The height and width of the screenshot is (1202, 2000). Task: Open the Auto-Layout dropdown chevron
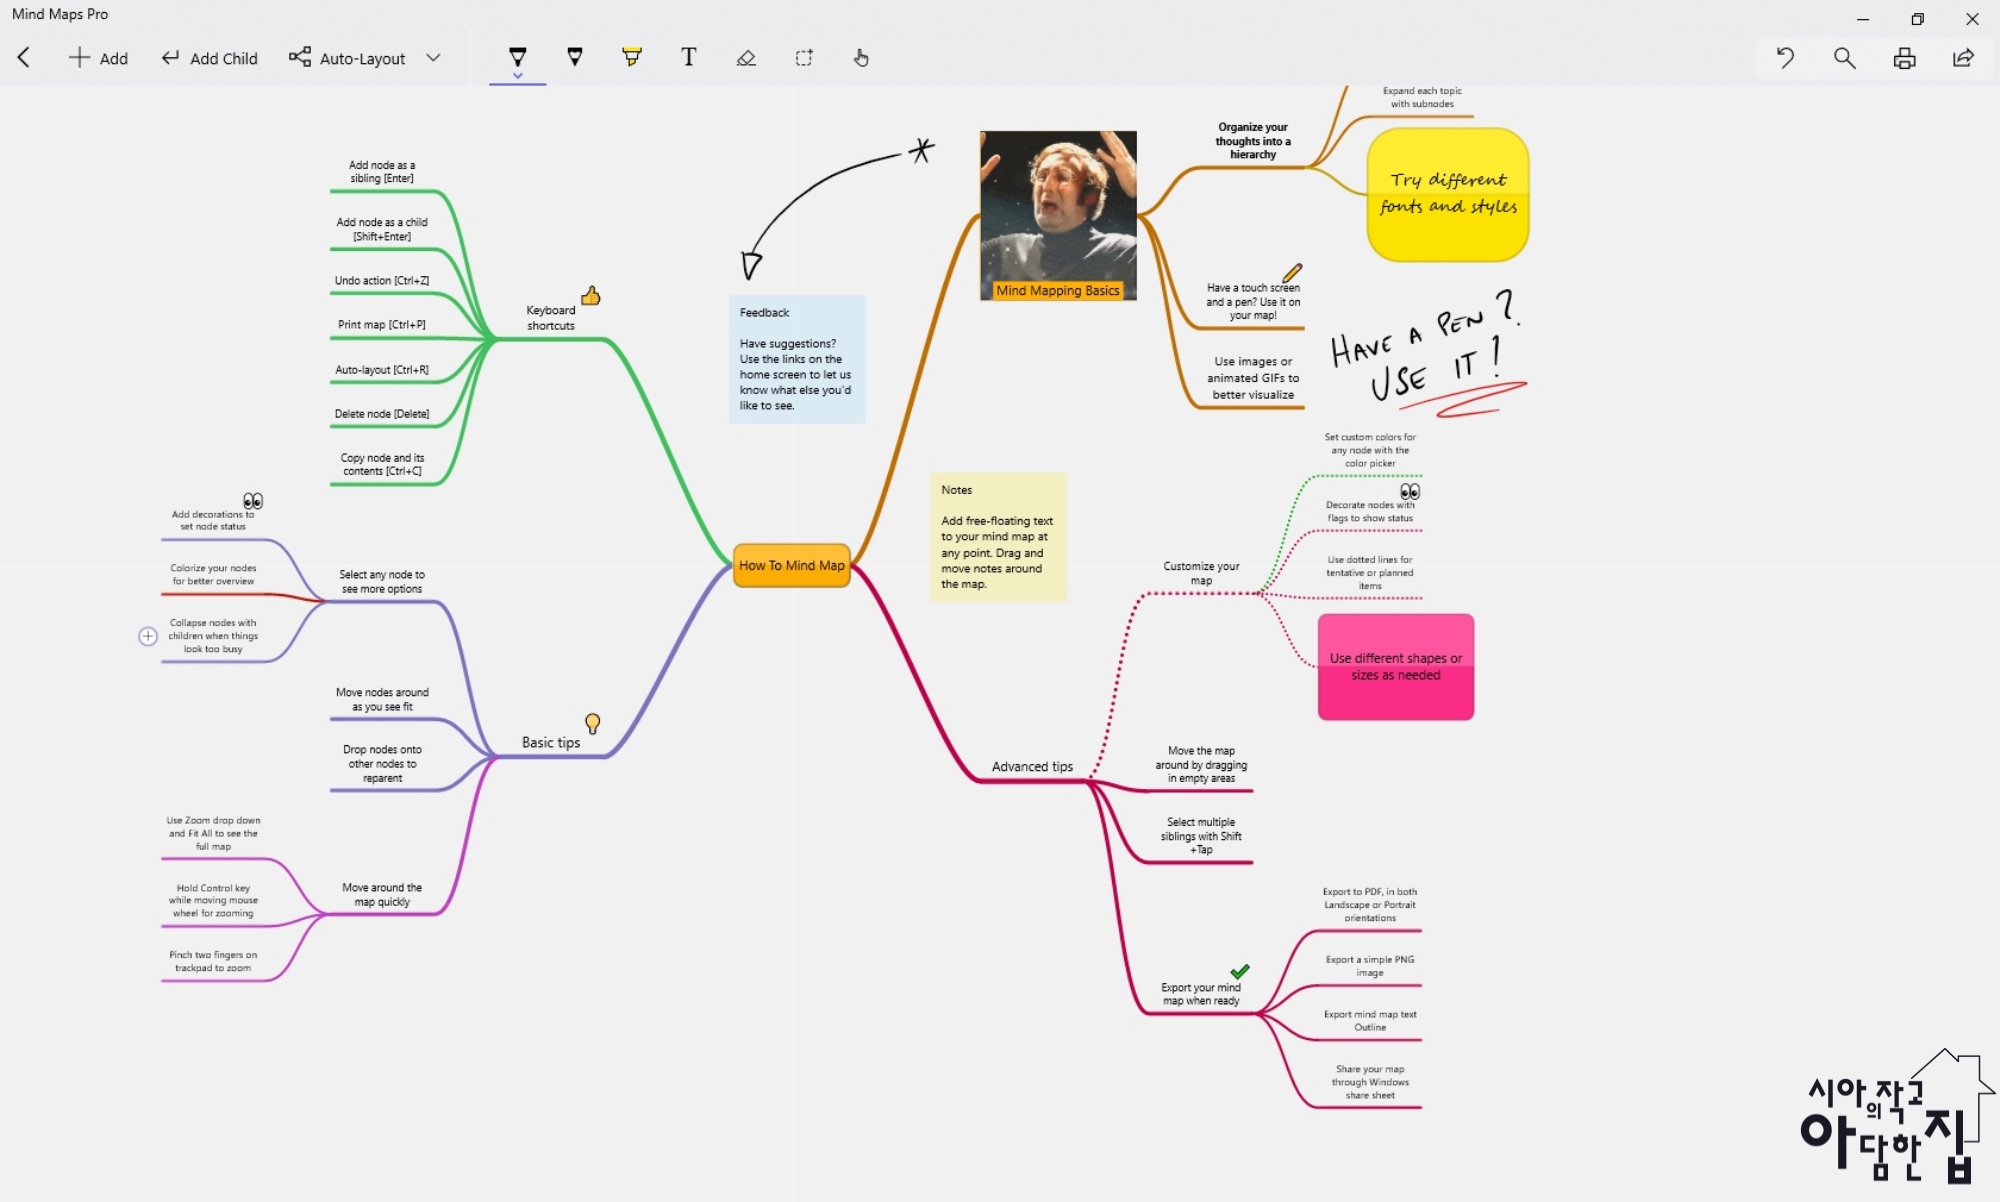pyautogui.click(x=433, y=58)
